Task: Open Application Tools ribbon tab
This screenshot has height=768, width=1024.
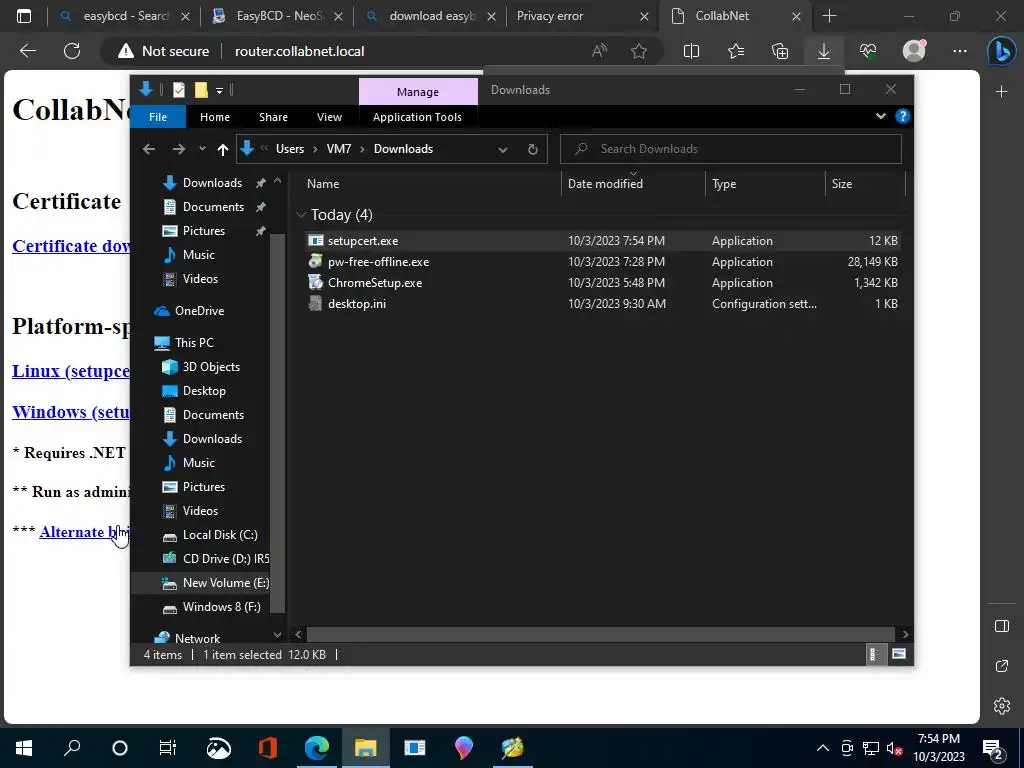Action: coord(417,117)
